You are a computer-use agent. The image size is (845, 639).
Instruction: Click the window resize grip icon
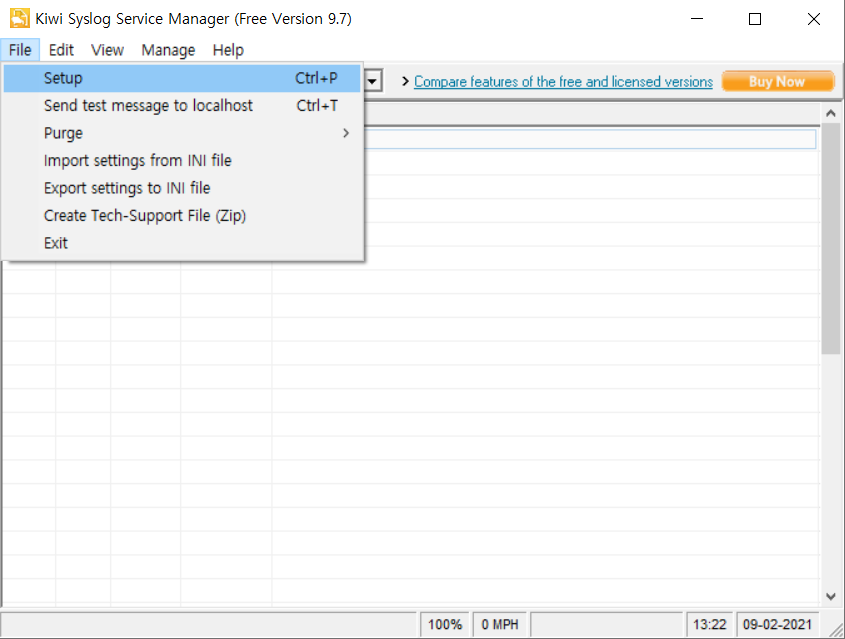click(x=835, y=629)
